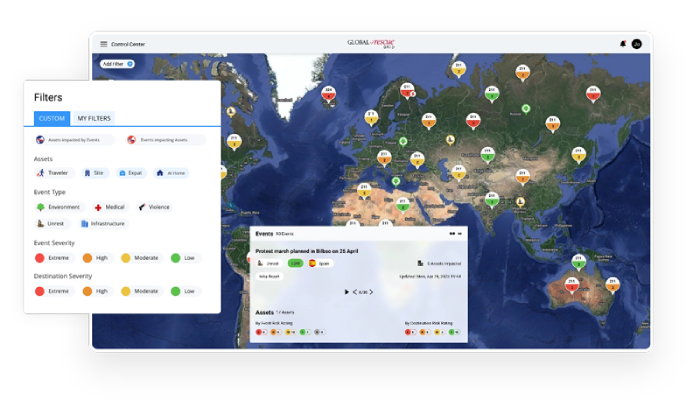Switch to the CUSTOM filters tab
The width and height of the screenshot is (700, 414).
click(x=51, y=118)
